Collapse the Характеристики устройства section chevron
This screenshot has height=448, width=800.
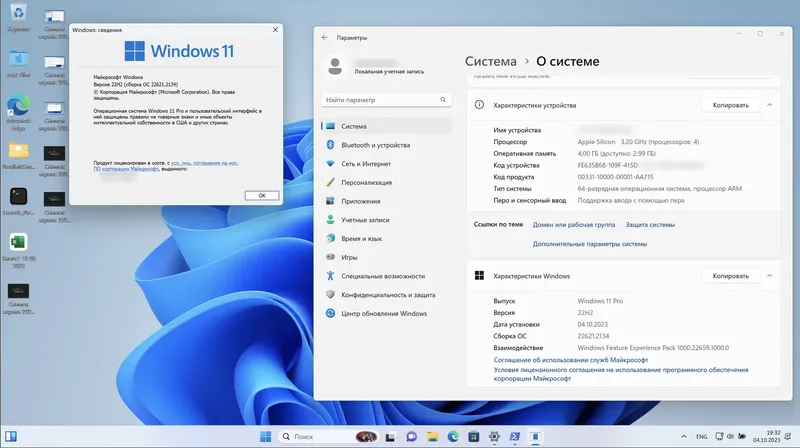point(769,105)
